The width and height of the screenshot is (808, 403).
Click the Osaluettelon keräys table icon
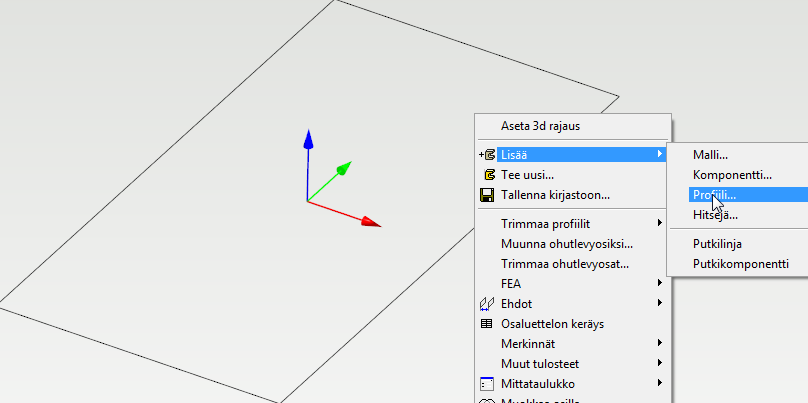coord(486,324)
